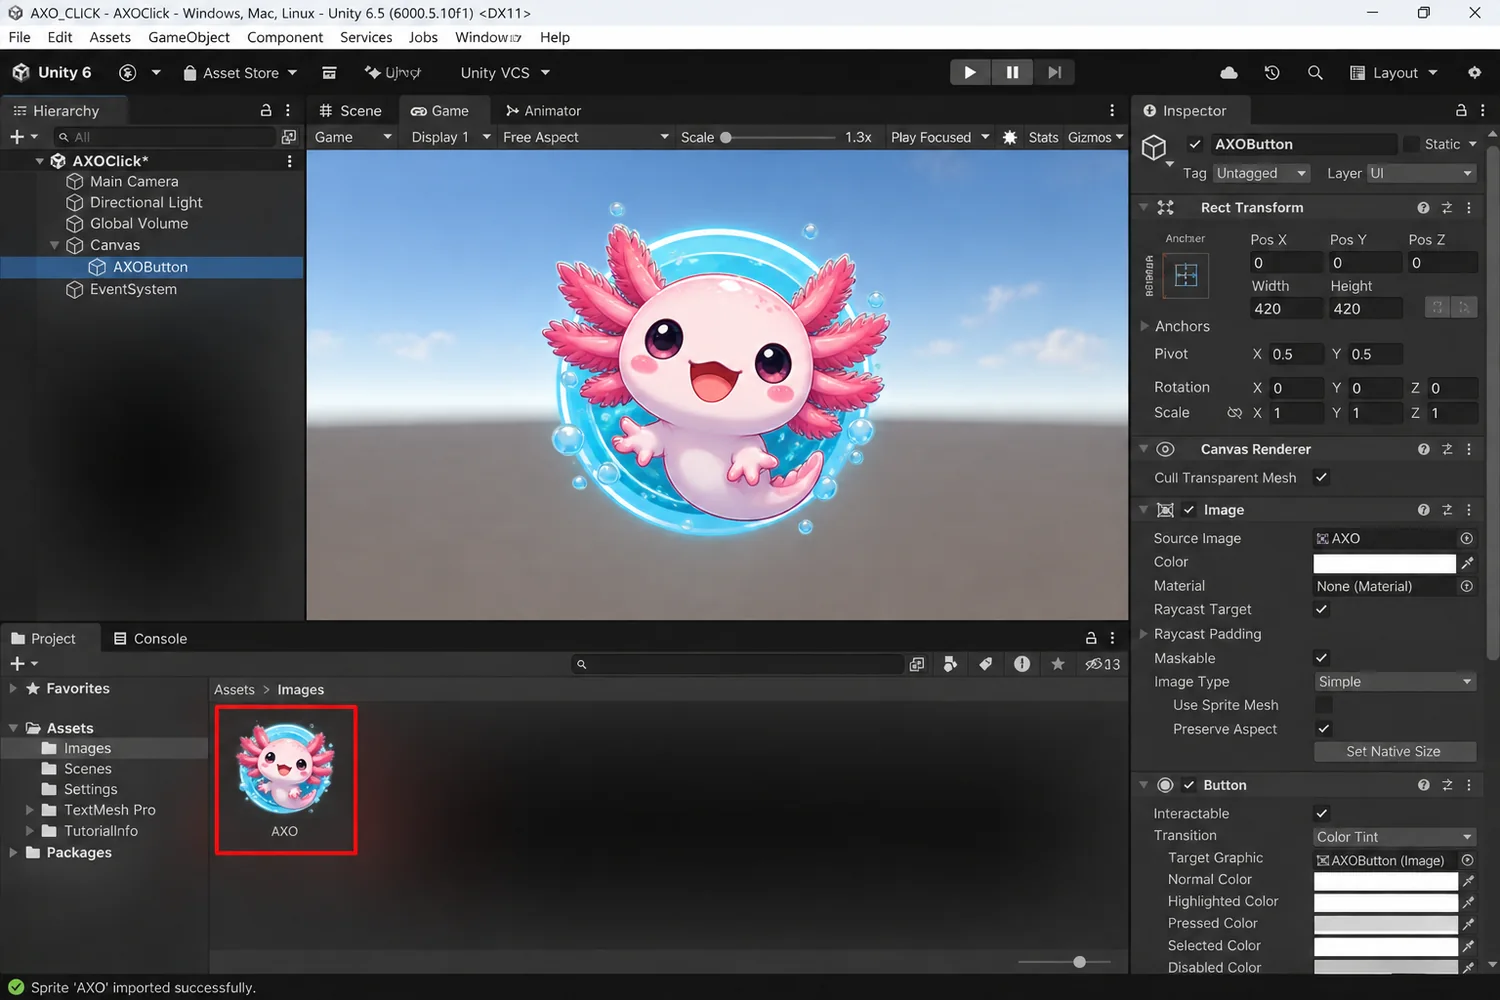Switch to the Scene tab

(x=350, y=111)
